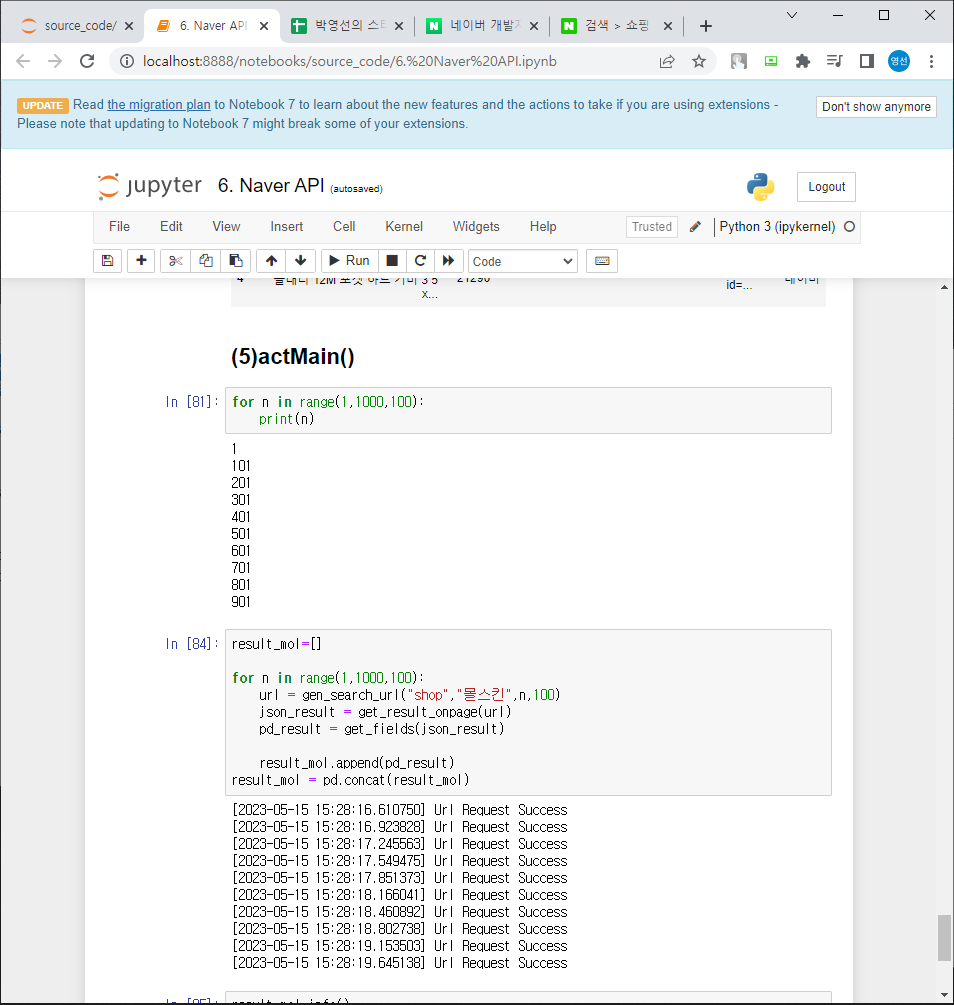The image size is (954, 1005).
Task: Restart kernel and run all cells icon
Action: [x=448, y=261]
